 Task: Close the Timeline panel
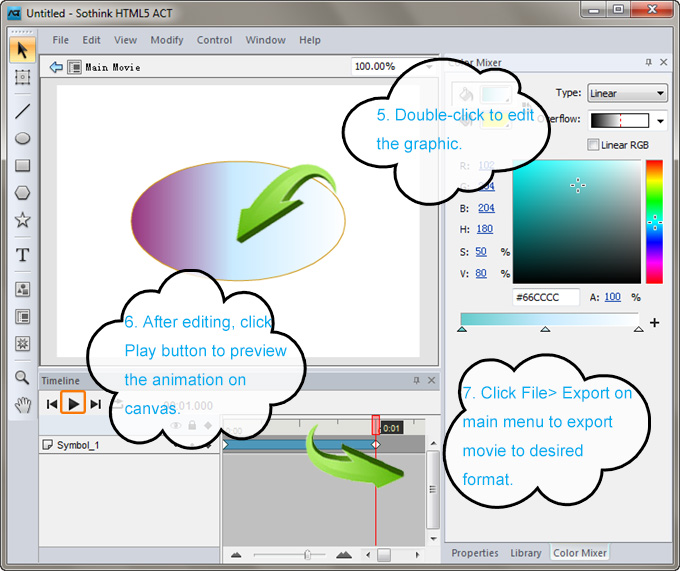(x=432, y=380)
